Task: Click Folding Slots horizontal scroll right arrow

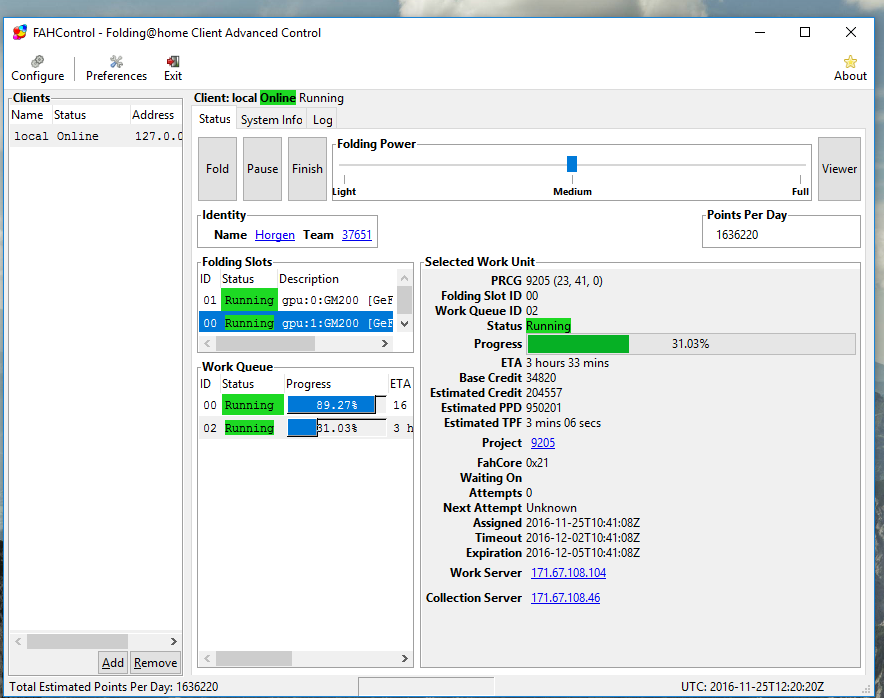Action: [x=385, y=343]
